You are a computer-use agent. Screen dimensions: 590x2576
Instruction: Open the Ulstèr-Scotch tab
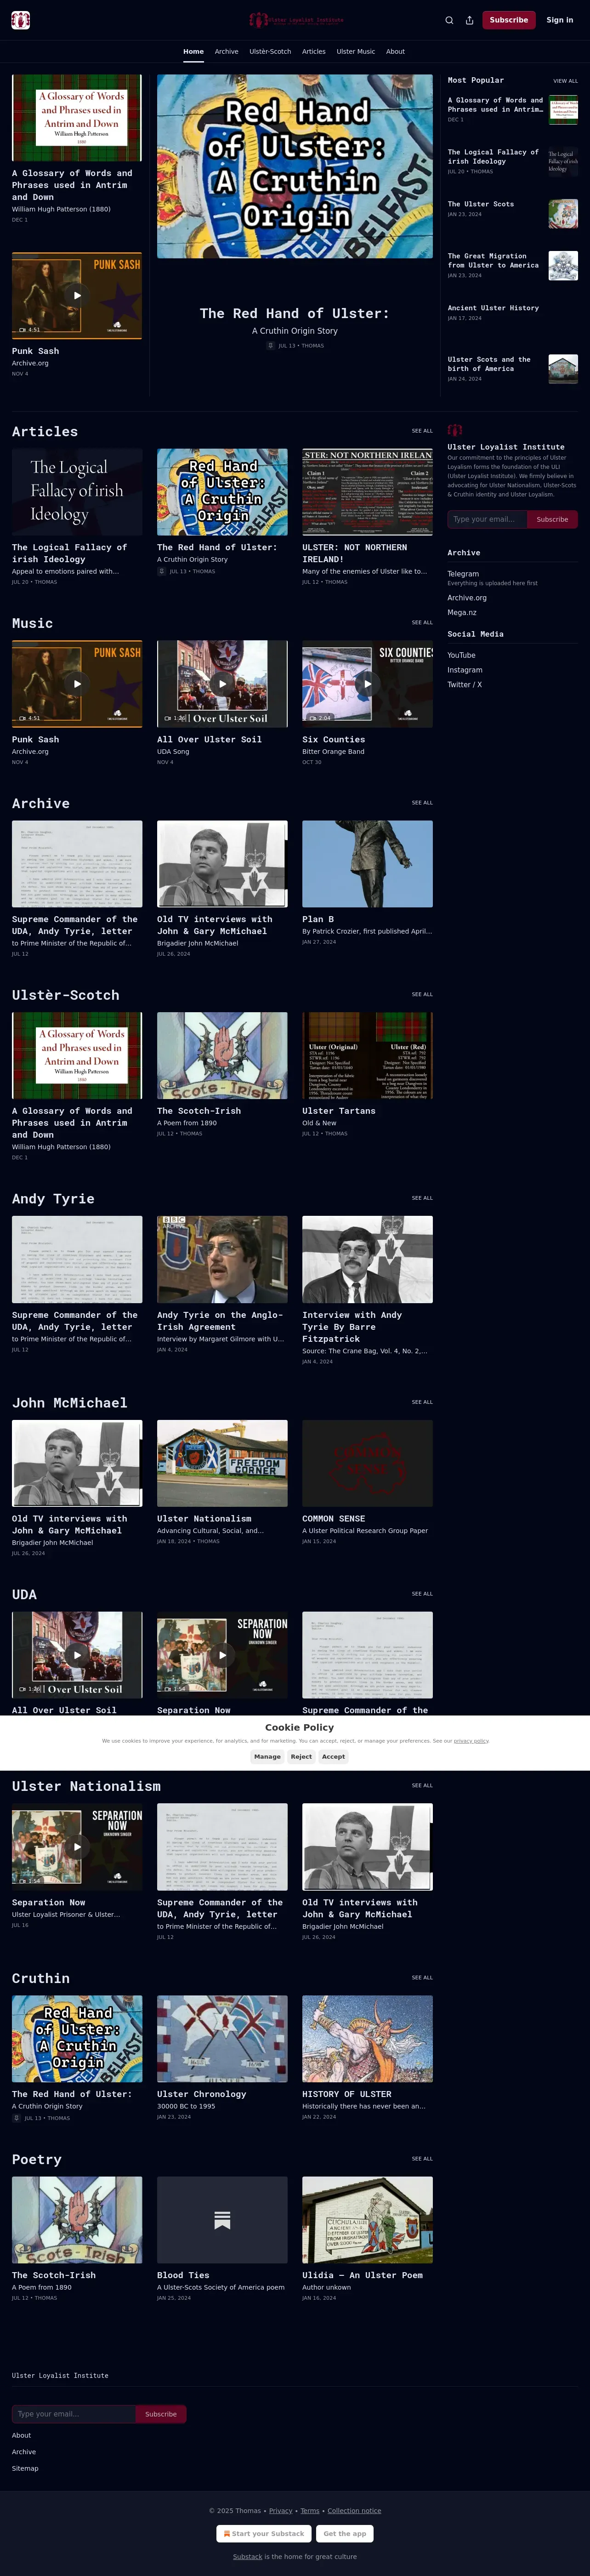(270, 51)
